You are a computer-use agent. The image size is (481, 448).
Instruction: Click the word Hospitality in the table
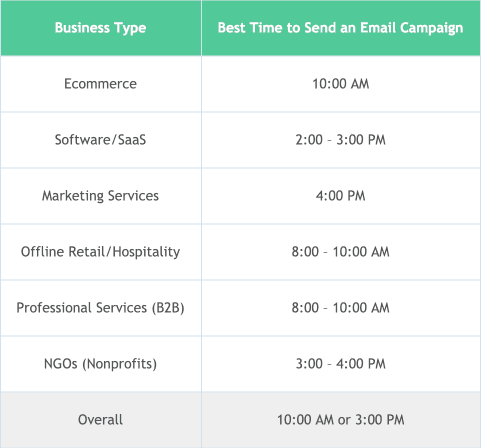click(146, 252)
